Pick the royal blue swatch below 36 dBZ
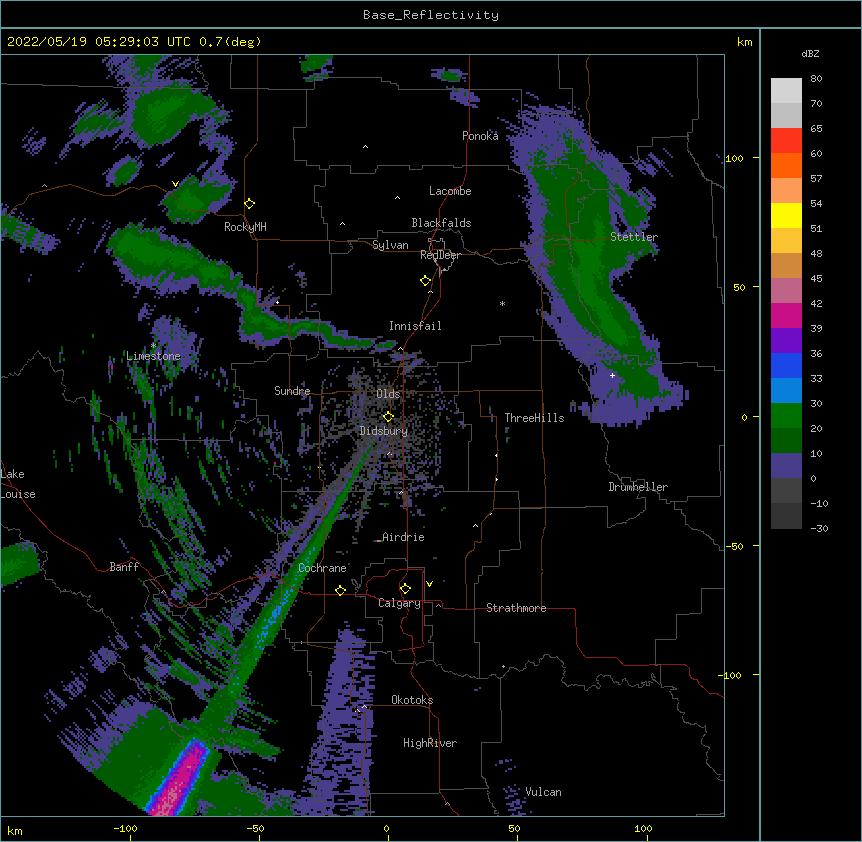Image resolution: width=862 pixels, height=842 pixels. point(786,365)
